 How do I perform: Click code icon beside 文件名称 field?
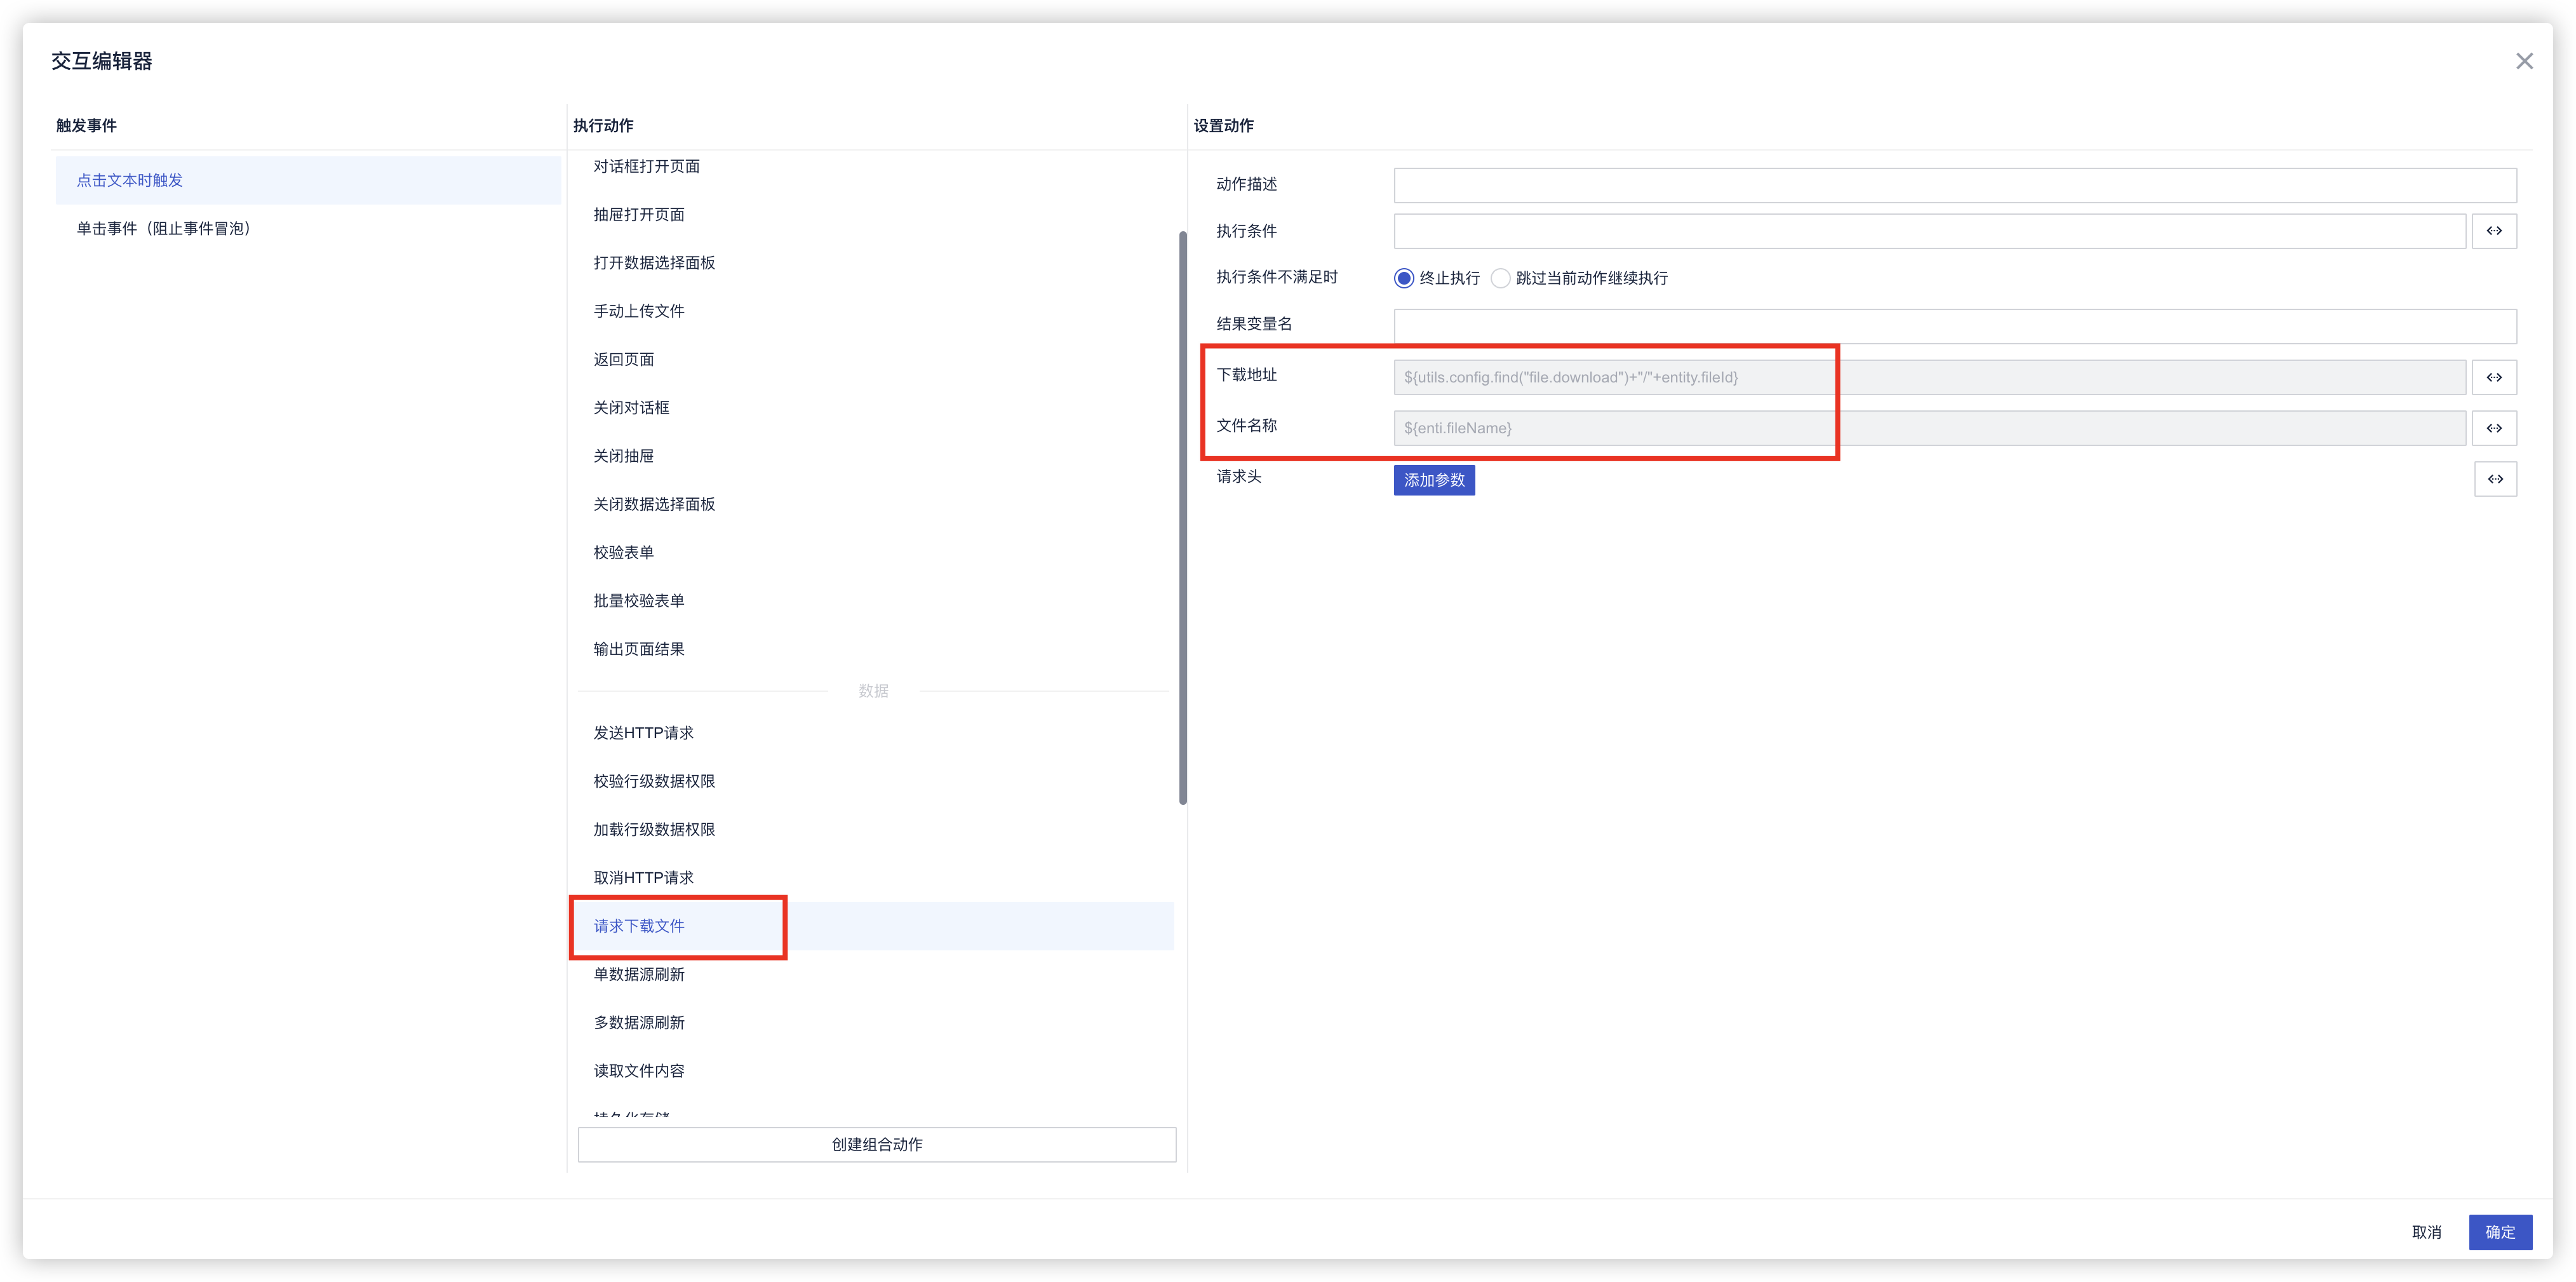tap(2494, 428)
